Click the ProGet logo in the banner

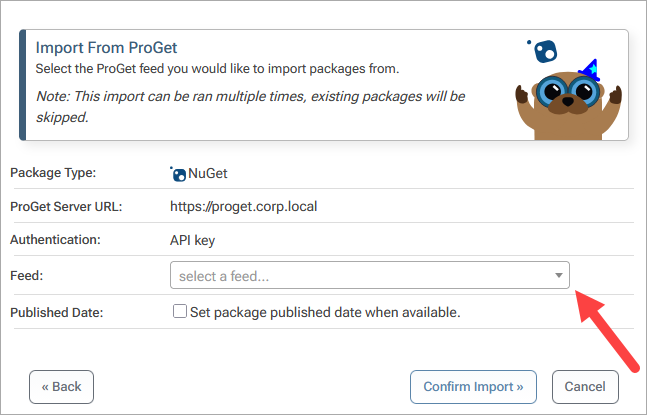click(x=543, y=50)
